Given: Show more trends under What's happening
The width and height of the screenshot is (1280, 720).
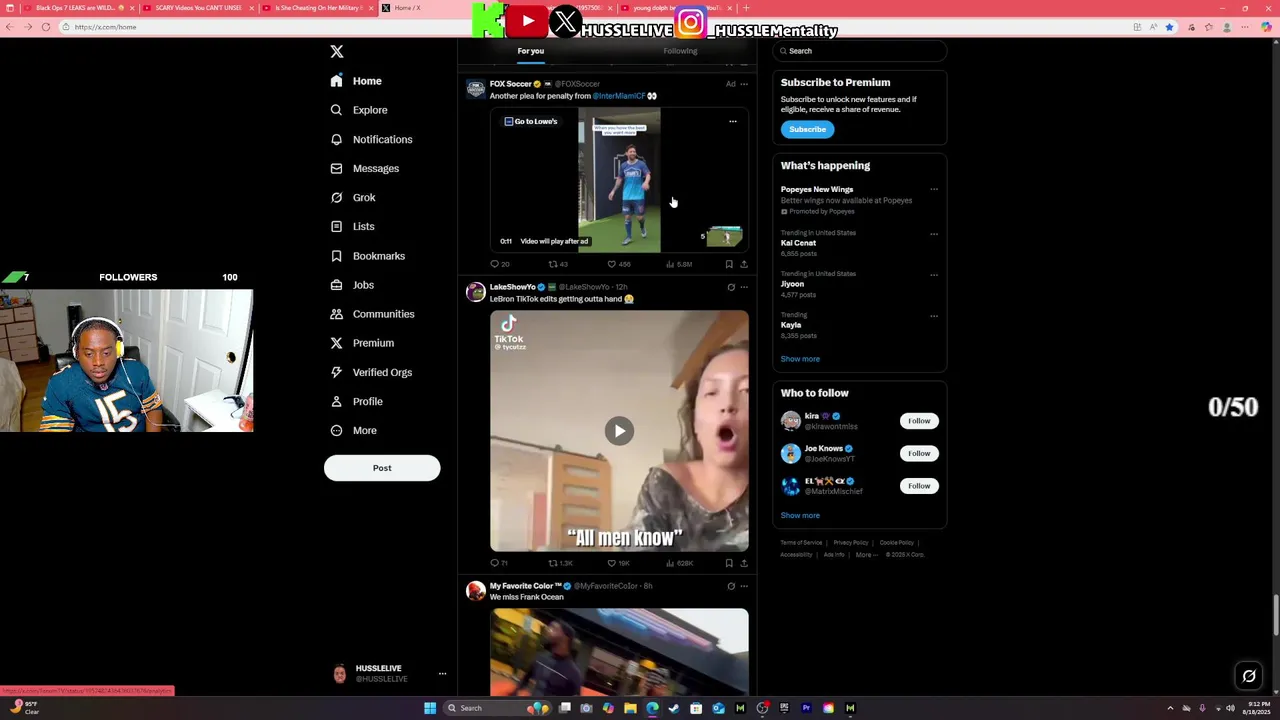Looking at the screenshot, I should click(x=800, y=359).
